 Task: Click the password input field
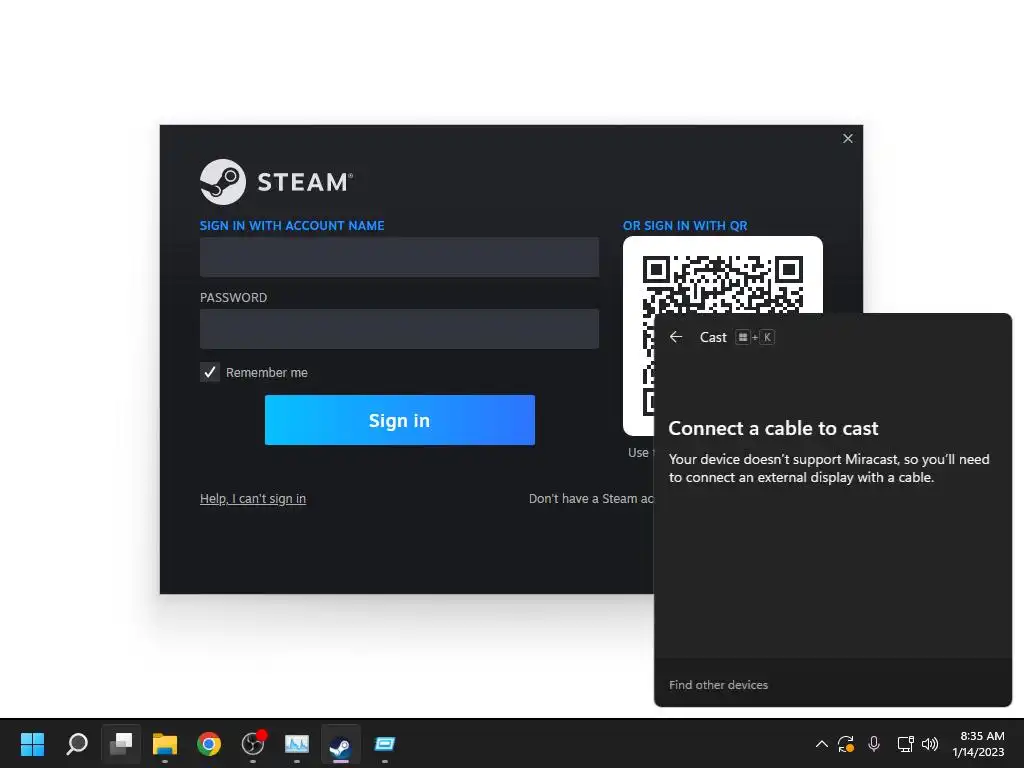(399, 328)
